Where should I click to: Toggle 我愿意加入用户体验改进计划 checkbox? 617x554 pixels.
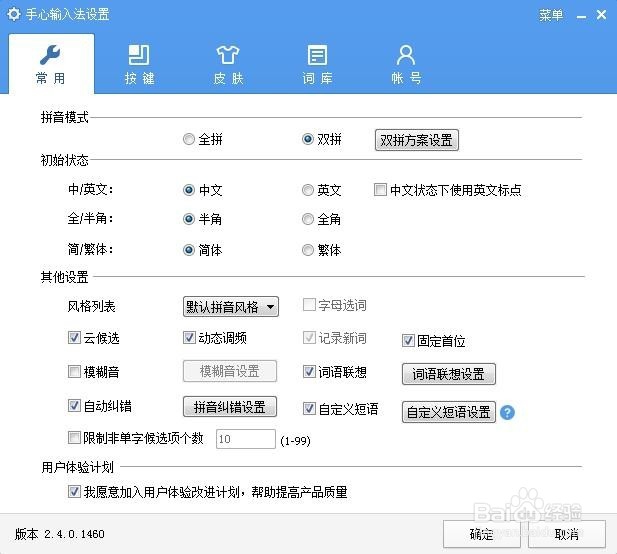click(74, 491)
